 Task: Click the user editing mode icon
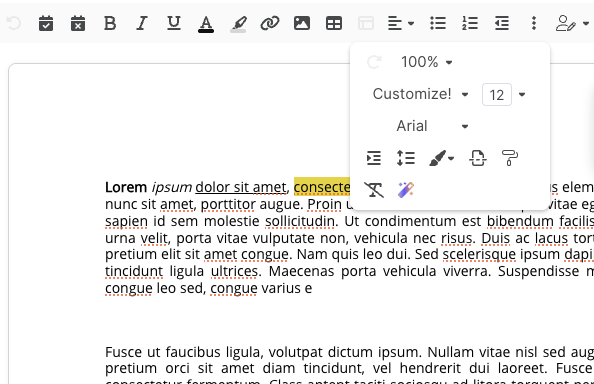[x=566, y=23]
